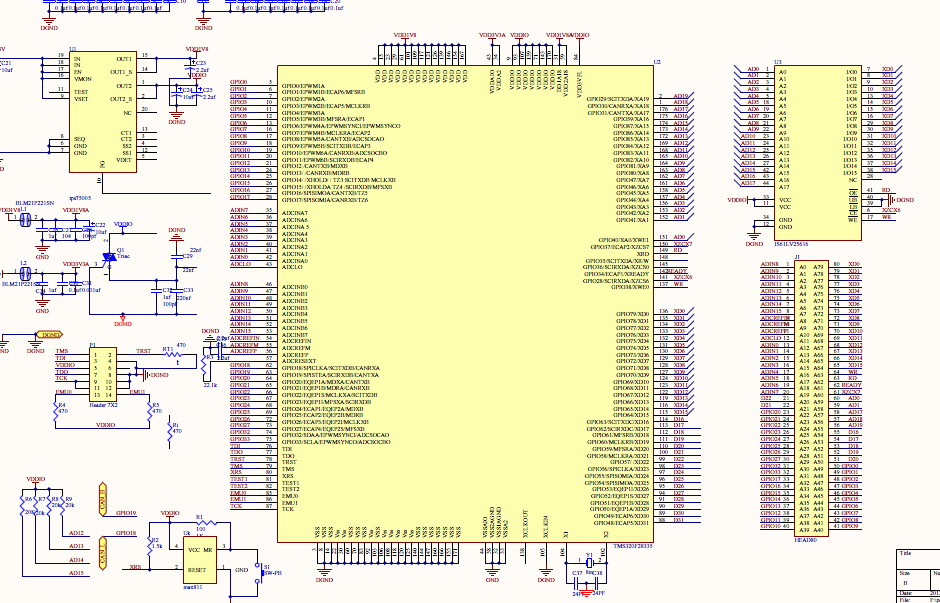Click the Header 7X2 JTAG connector P1
This screenshot has height=603, width=940.
pos(107,370)
